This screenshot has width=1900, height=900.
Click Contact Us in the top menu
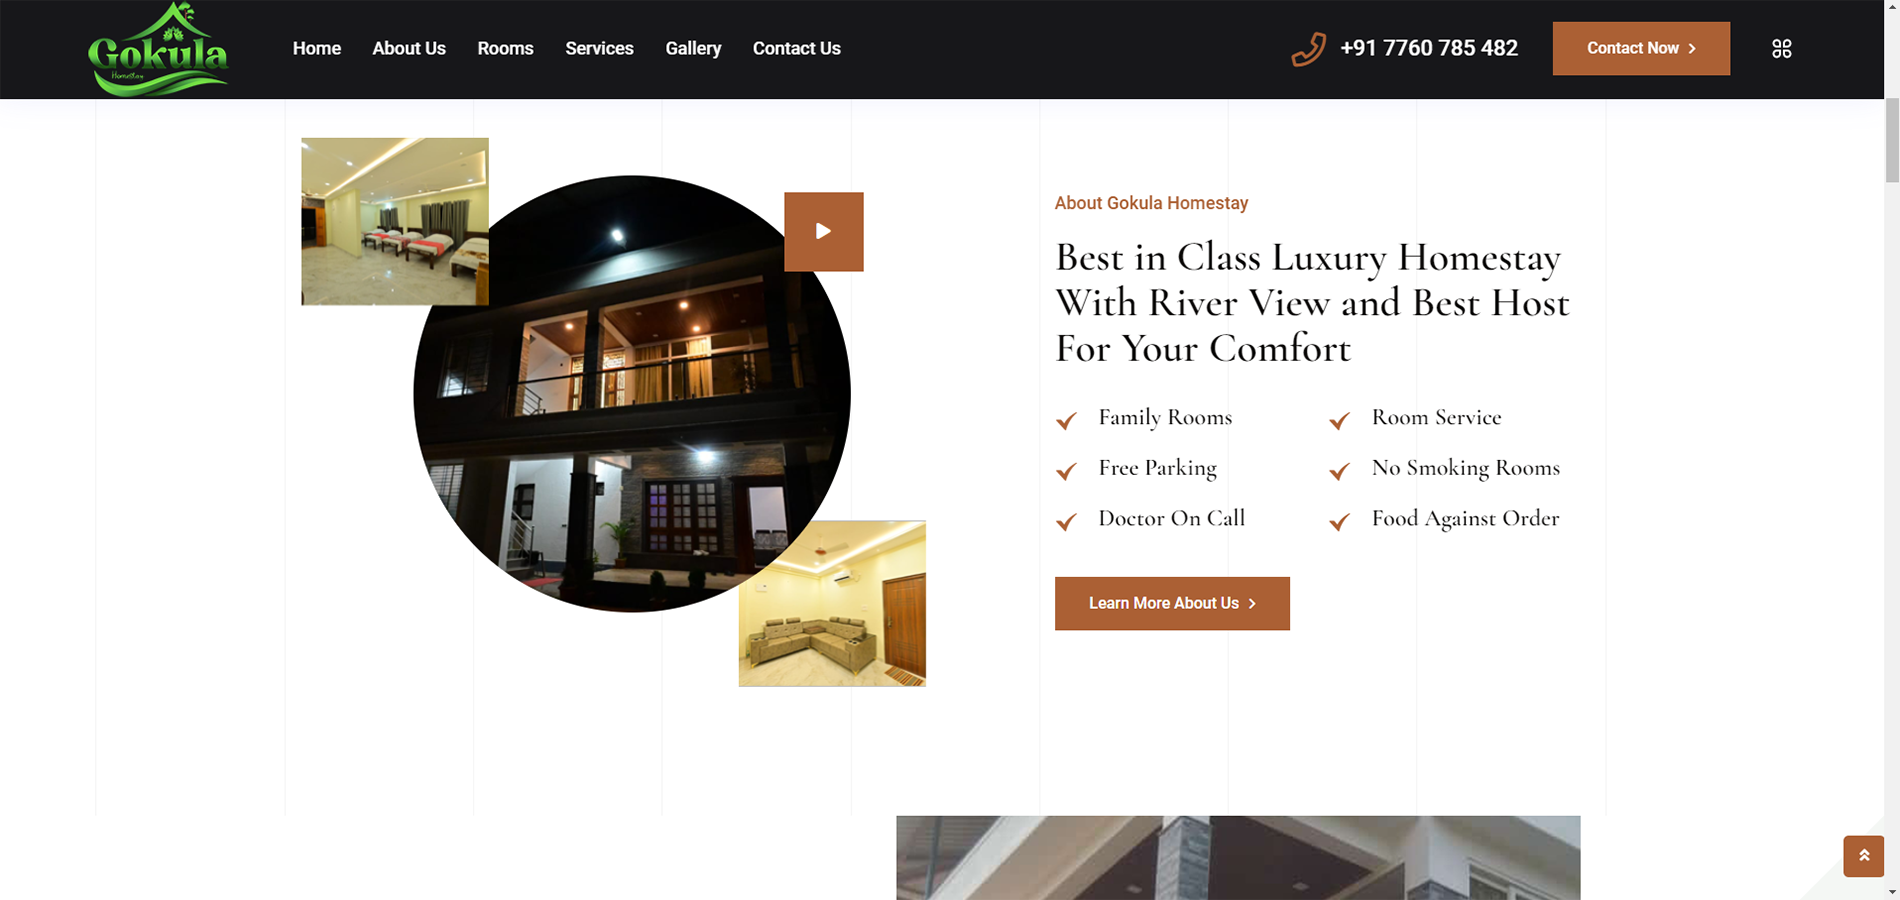point(796,48)
